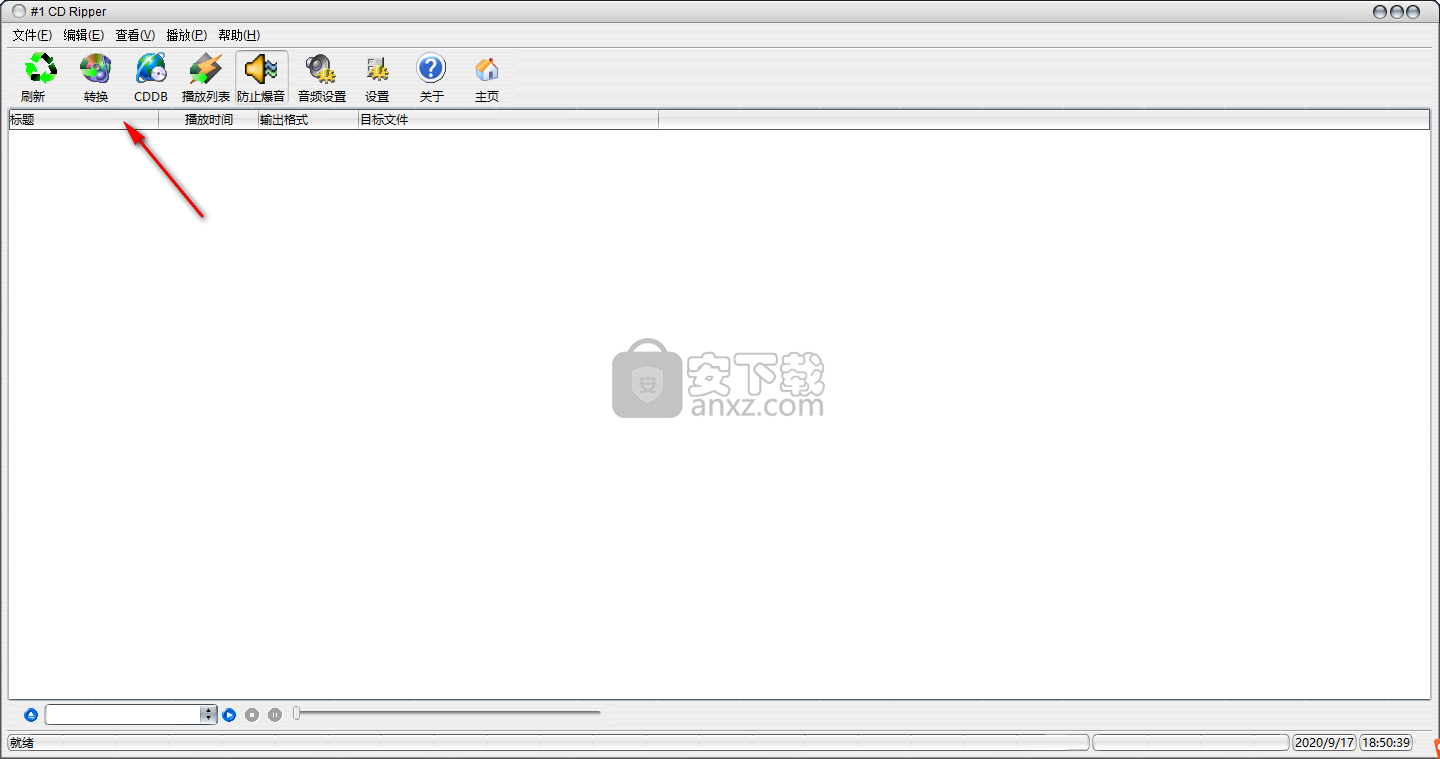The image size is (1440, 759).
Task: Open the 文件(F) menu
Action: pyautogui.click(x=32, y=35)
